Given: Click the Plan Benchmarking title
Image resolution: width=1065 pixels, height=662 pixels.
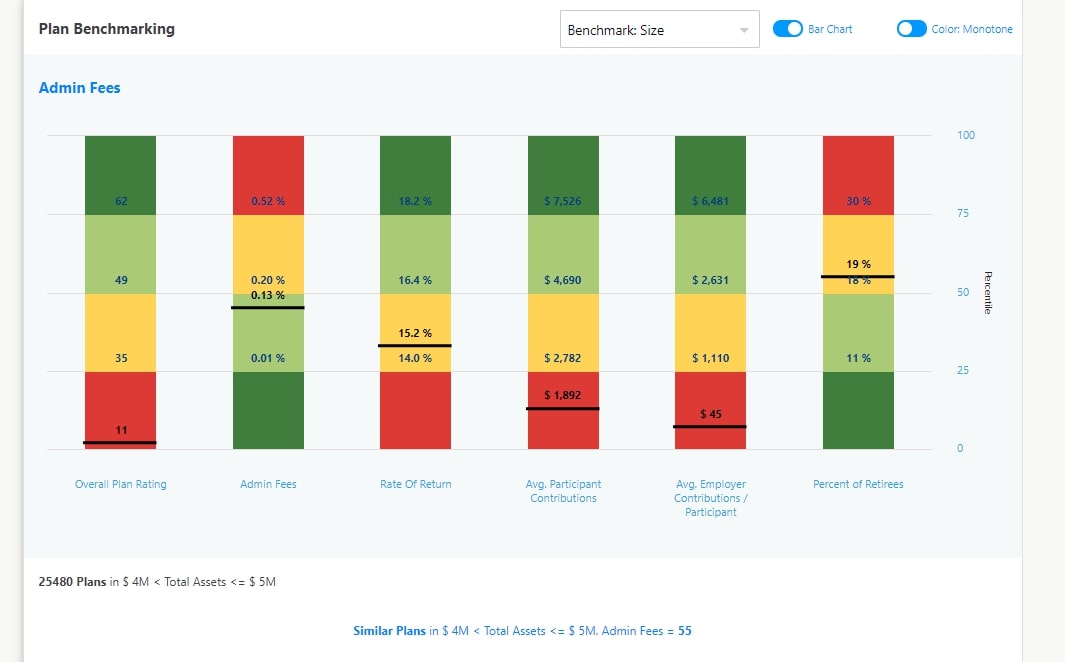Looking at the screenshot, I should 106,29.
